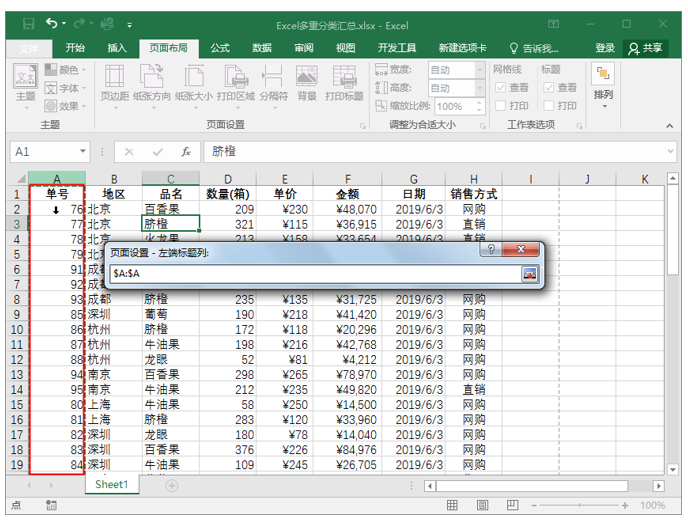Select column D header
This screenshot has height=528, width=688.
tap(228, 179)
